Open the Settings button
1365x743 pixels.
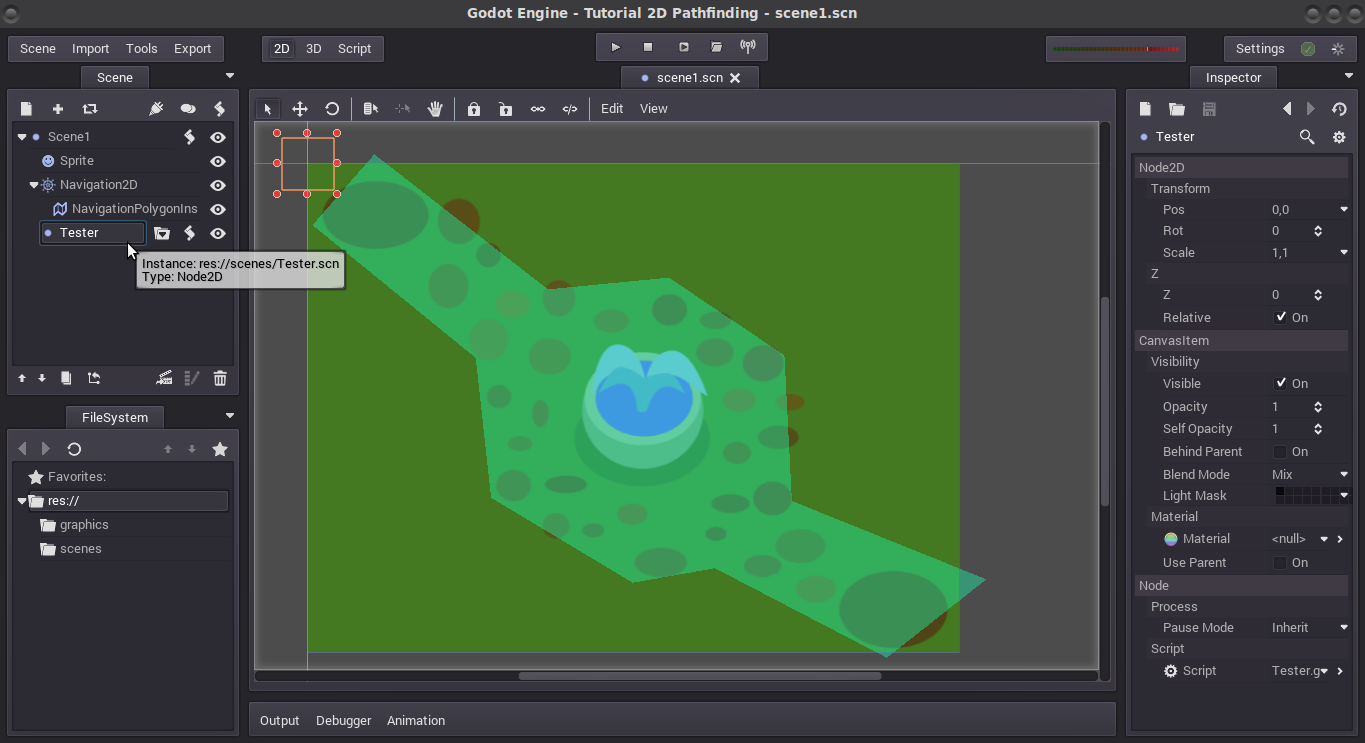1260,48
